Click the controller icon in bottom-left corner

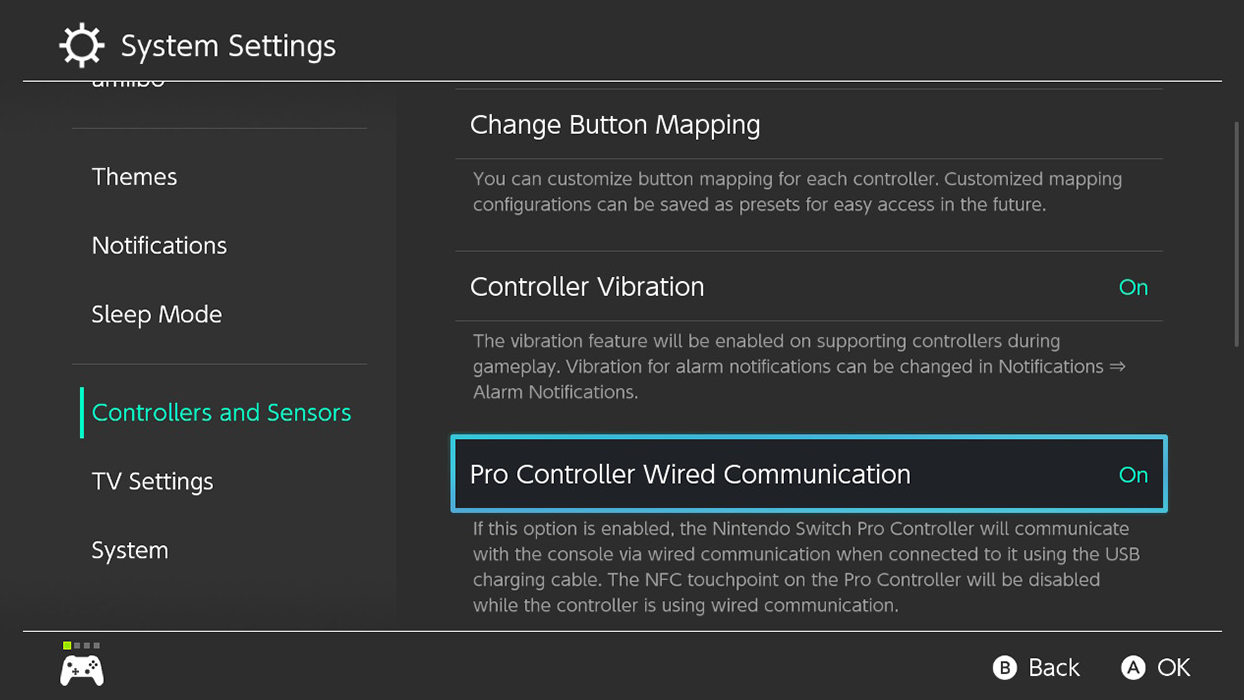[x=82, y=670]
